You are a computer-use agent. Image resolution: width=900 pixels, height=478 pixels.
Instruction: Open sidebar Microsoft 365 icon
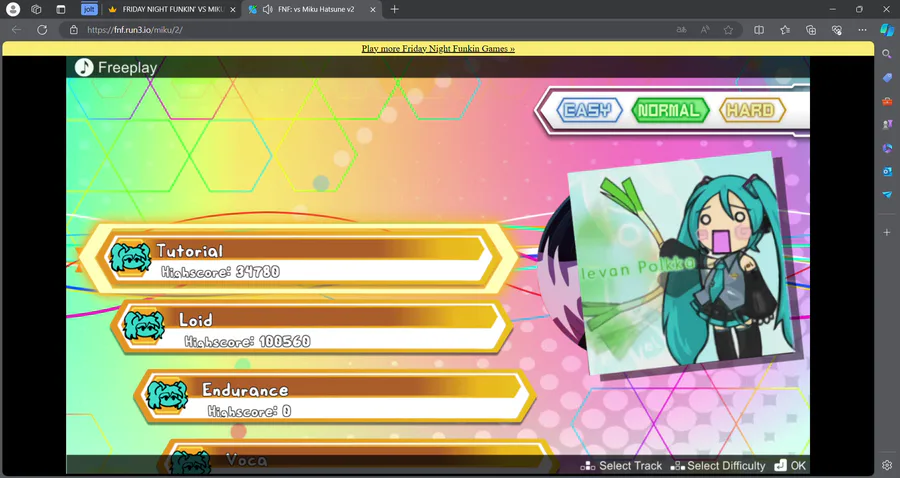[x=887, y=148]
